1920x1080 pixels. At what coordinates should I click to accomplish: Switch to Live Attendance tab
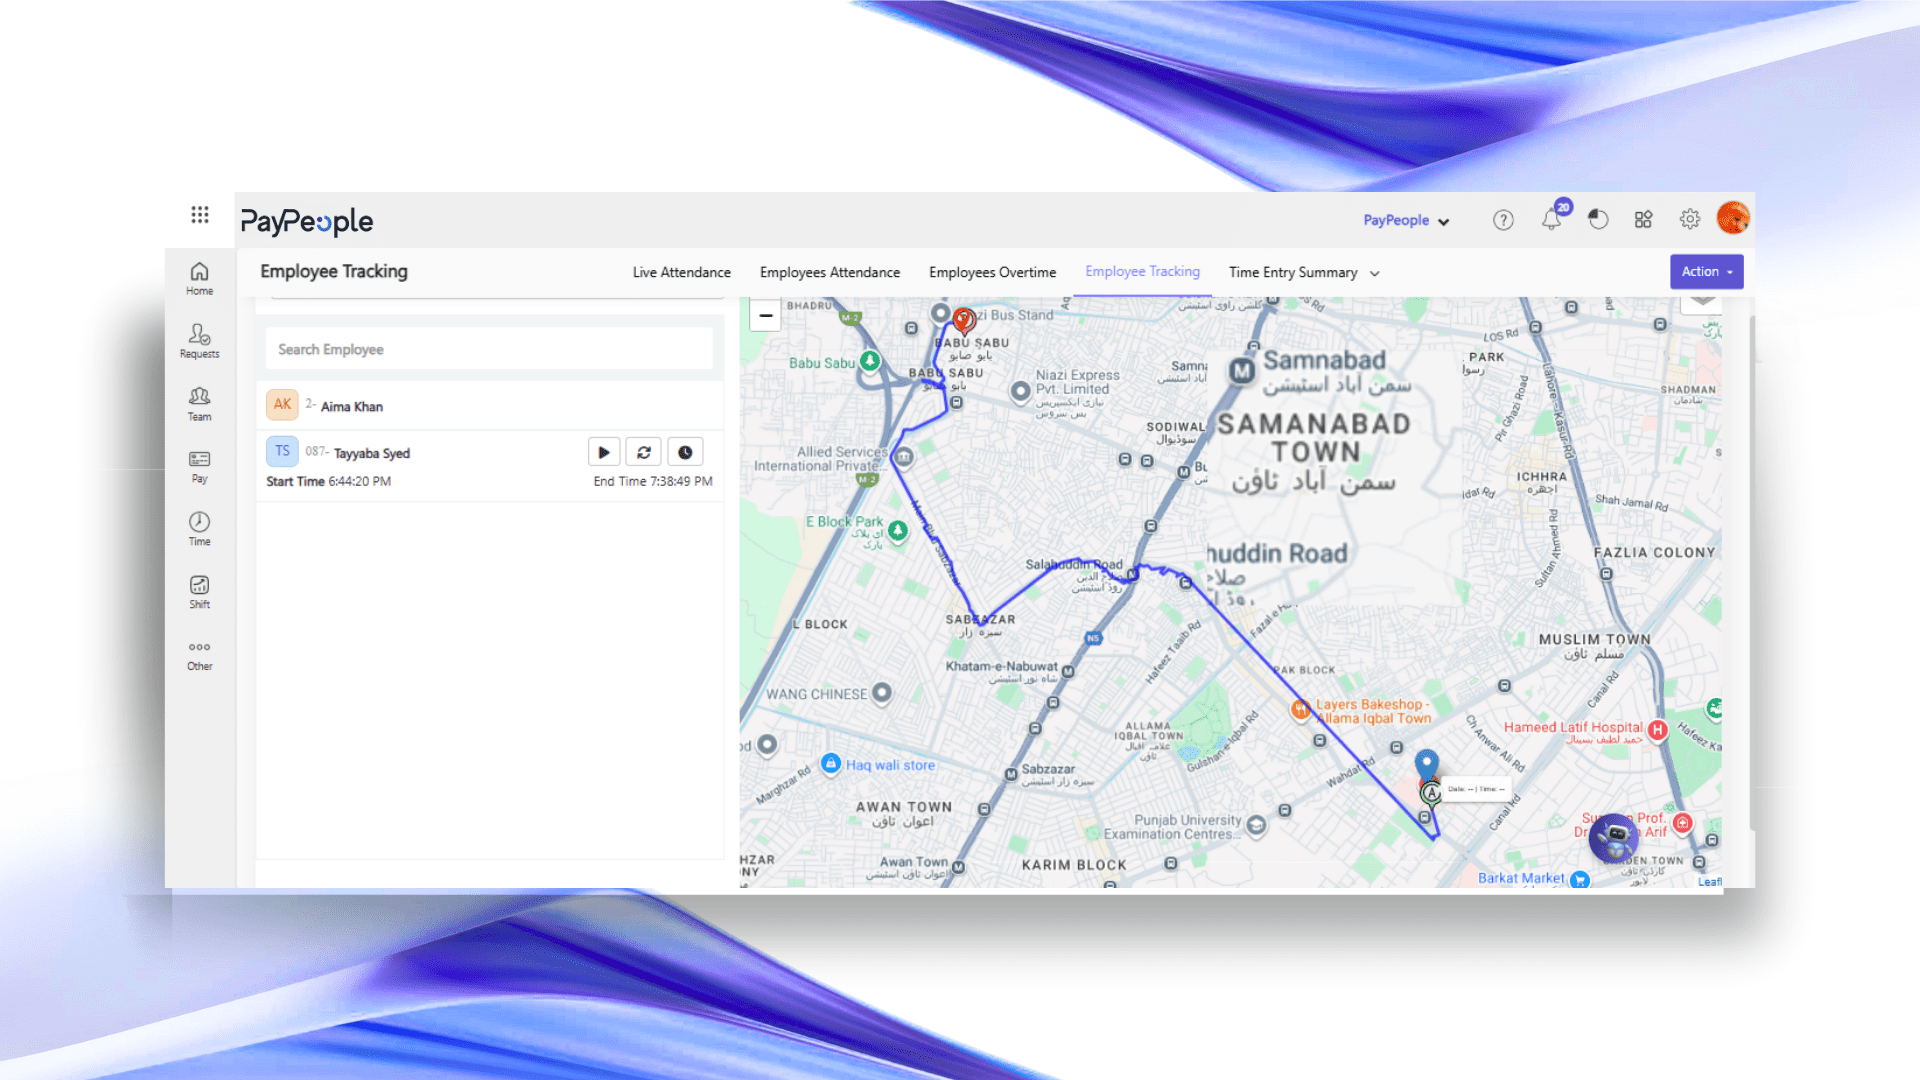[x=681, y=273]
